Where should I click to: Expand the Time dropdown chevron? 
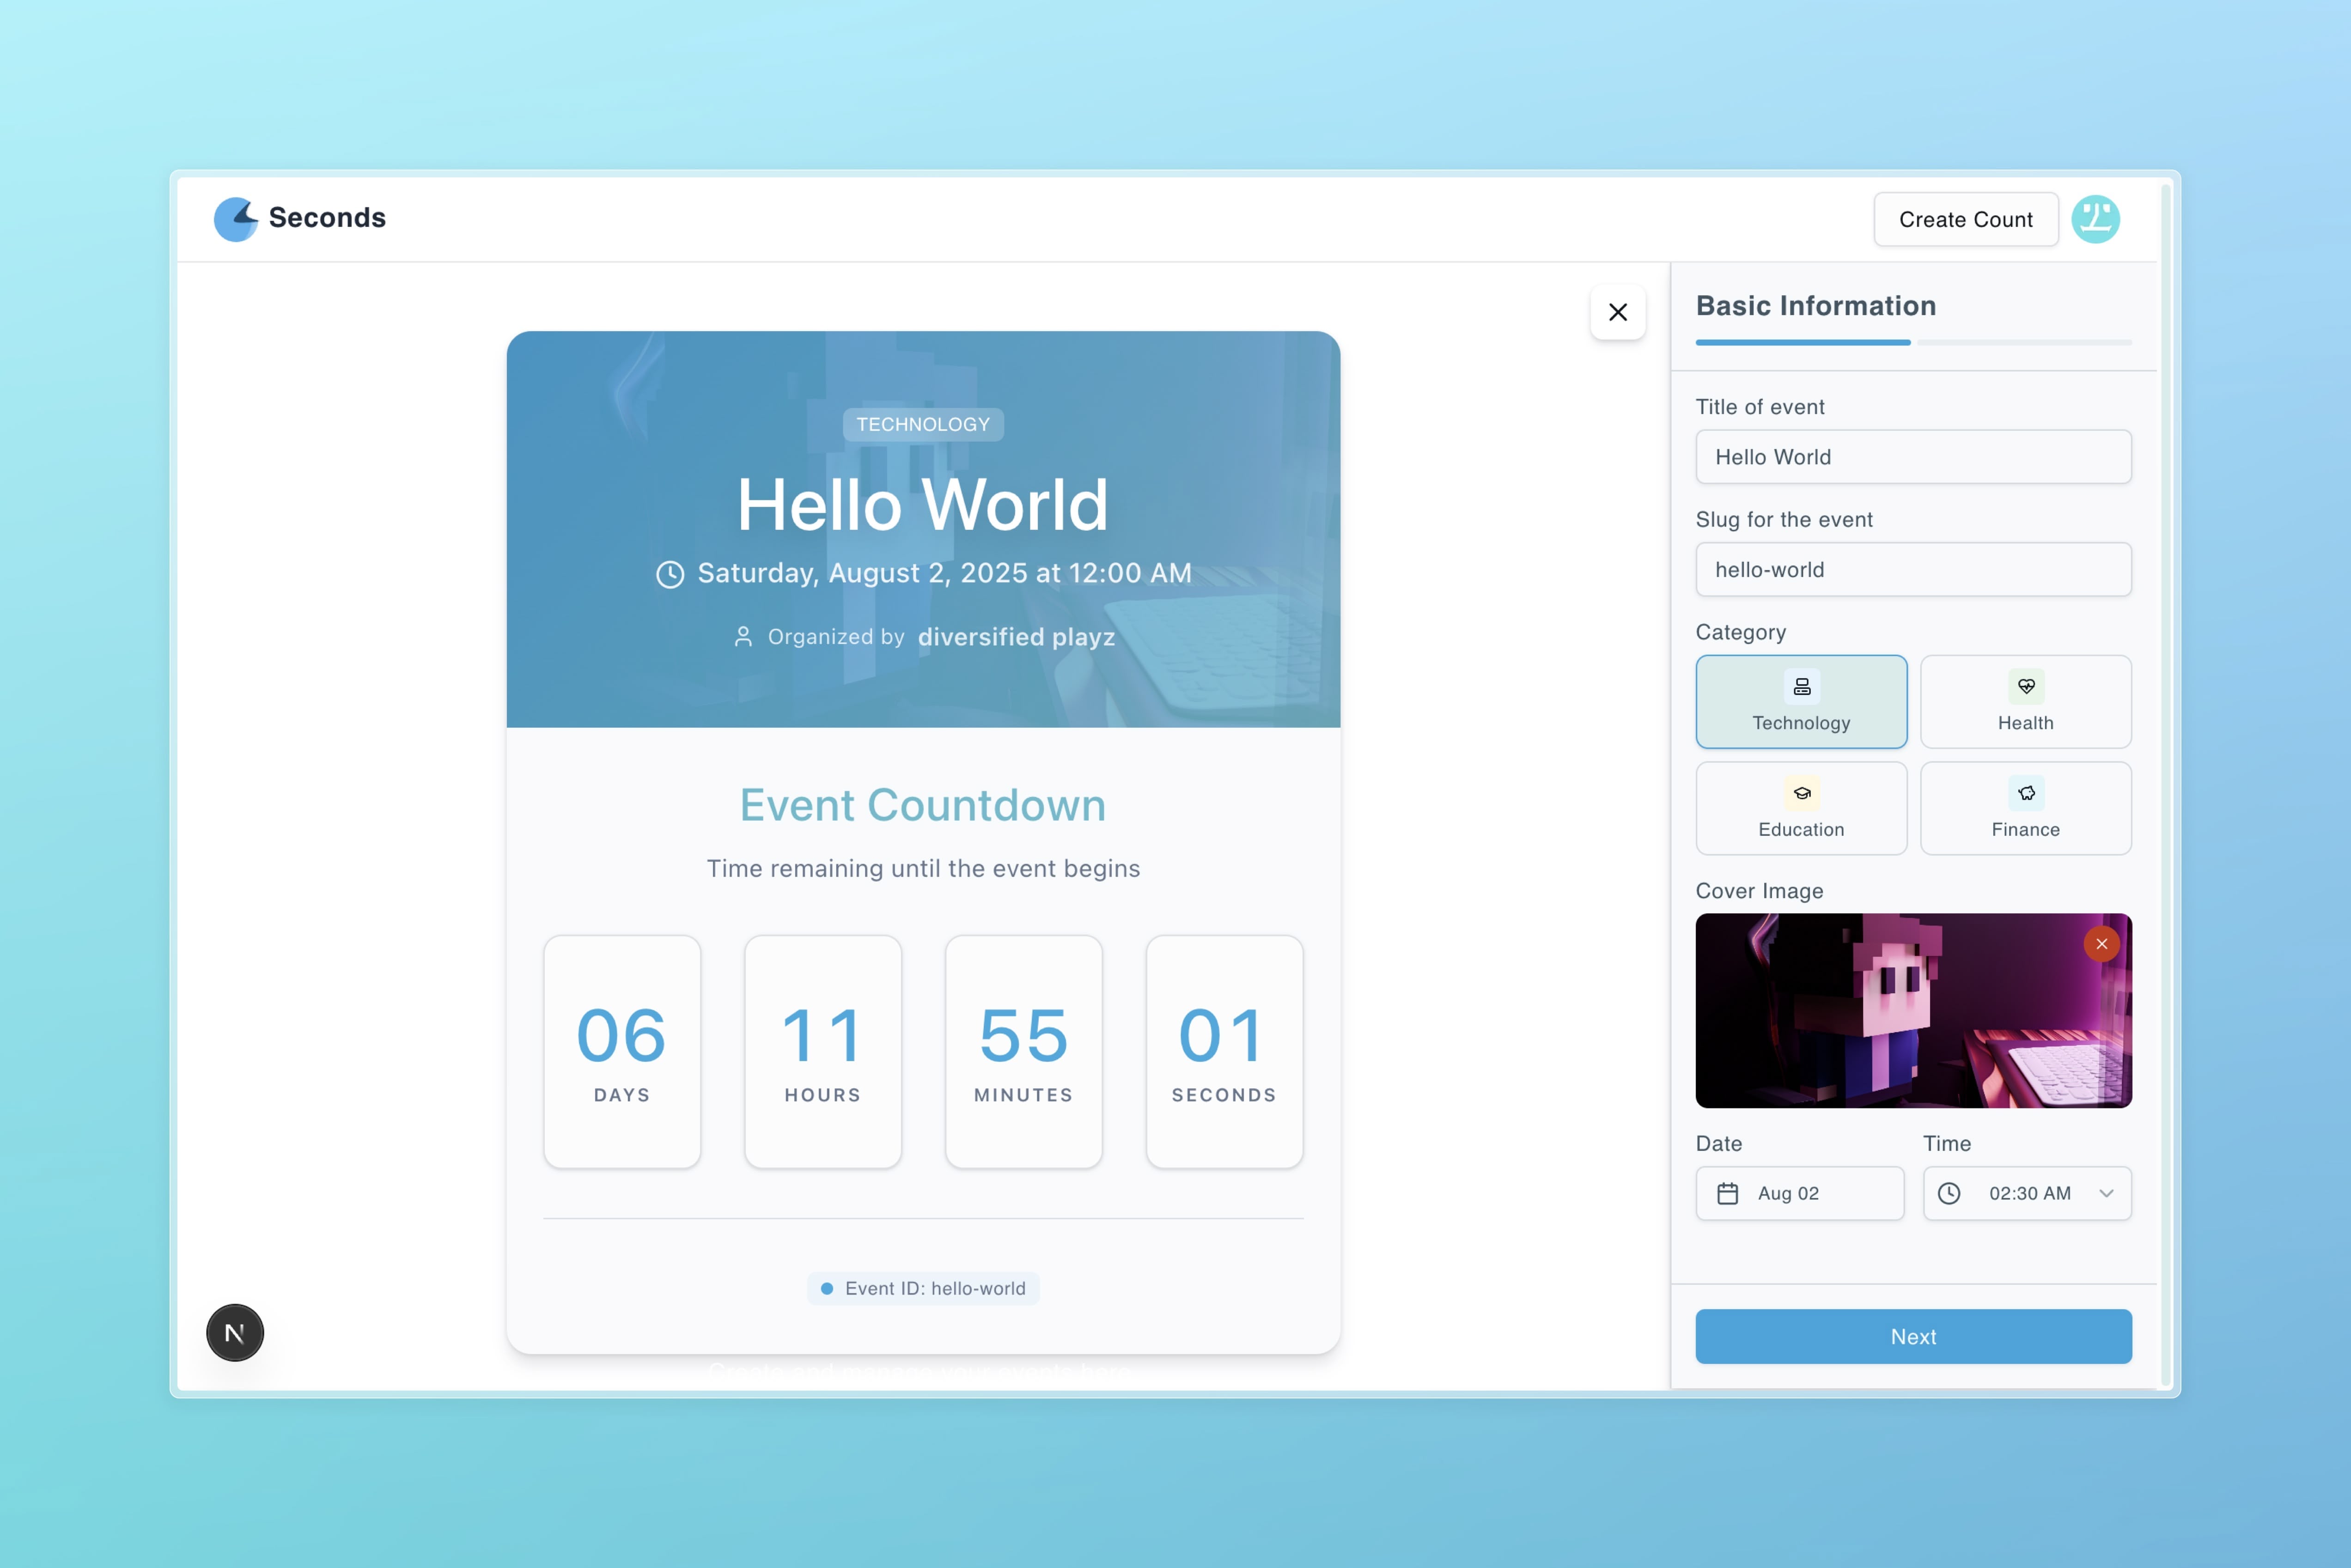pyautogui.click(x=2106, y=1193)
